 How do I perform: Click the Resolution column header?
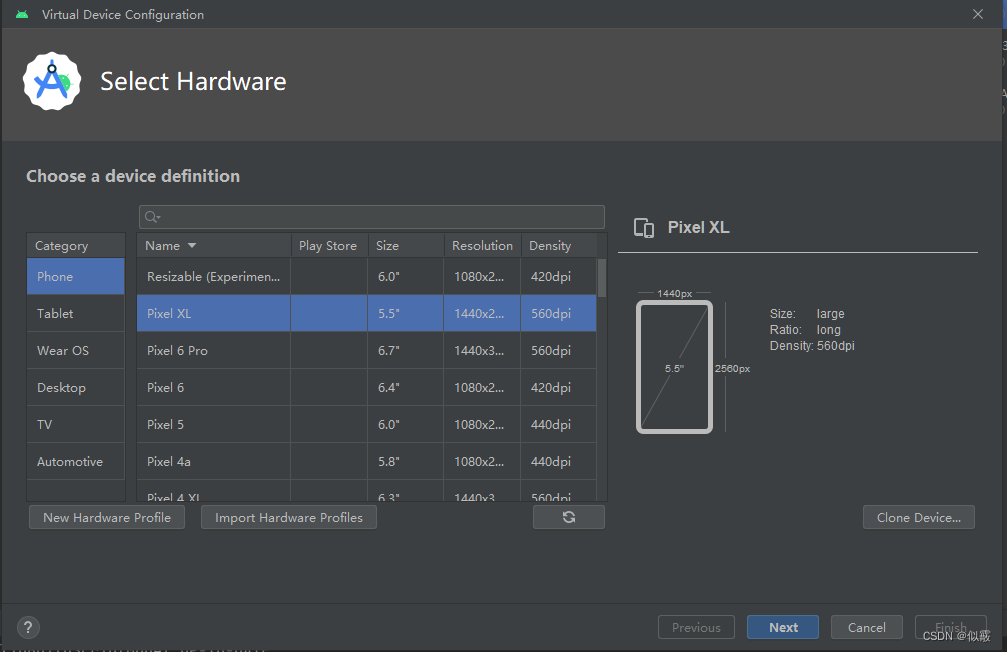(482, 245)
